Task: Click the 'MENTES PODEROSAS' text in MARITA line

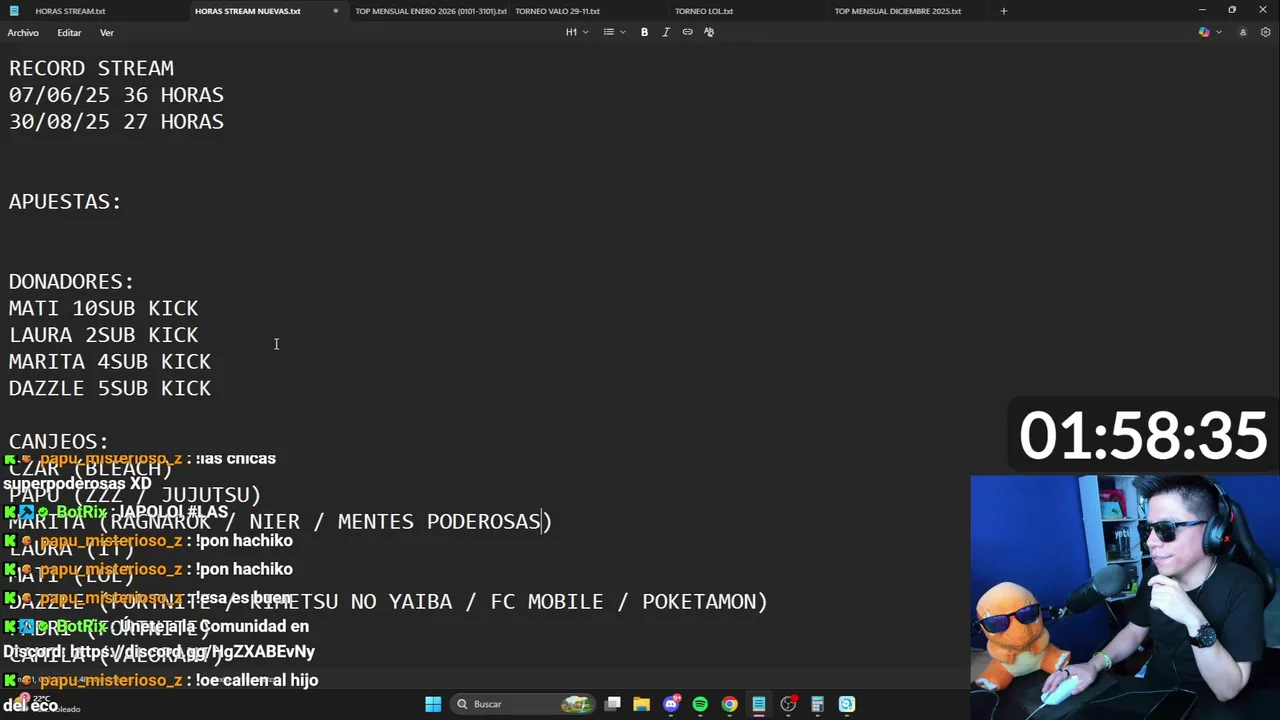Action: (439, 522)
